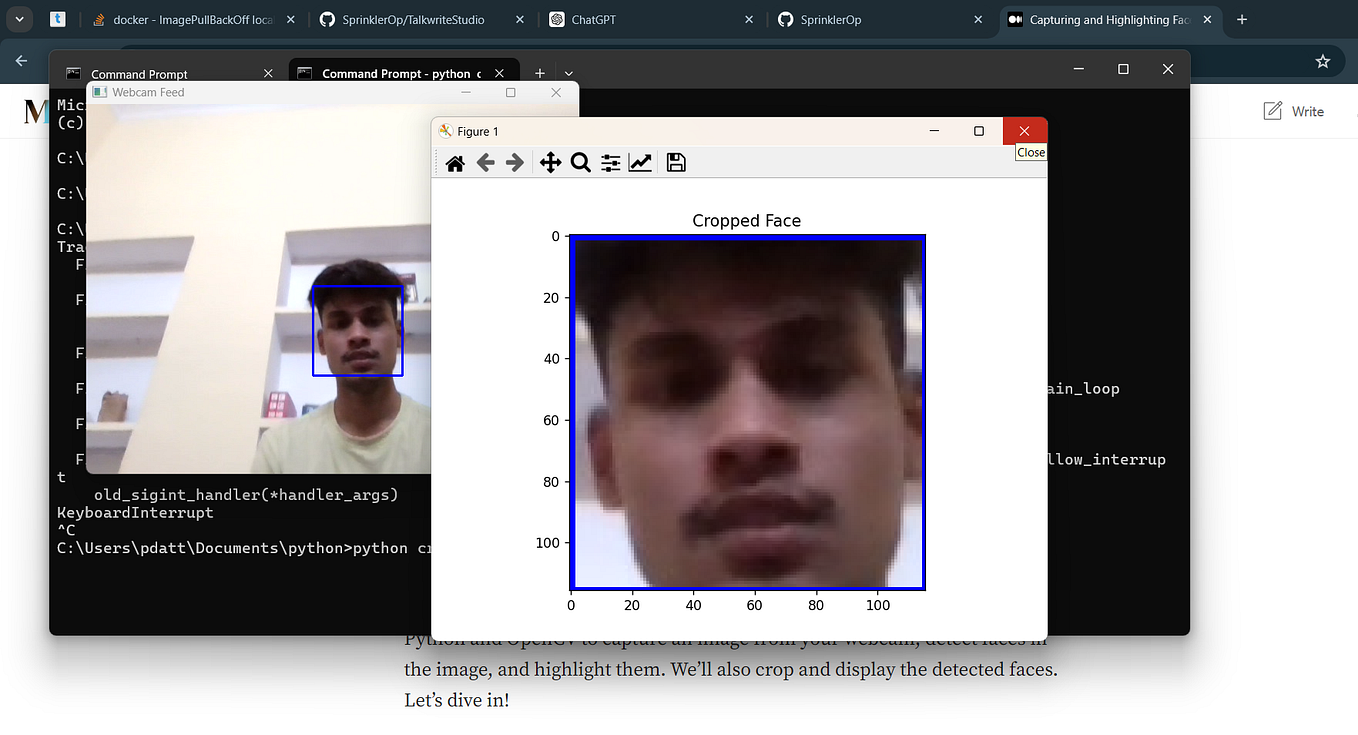1358x735 pixels.
Task: Open a new browser tab with the plus button
Action: pos(1242,18)
